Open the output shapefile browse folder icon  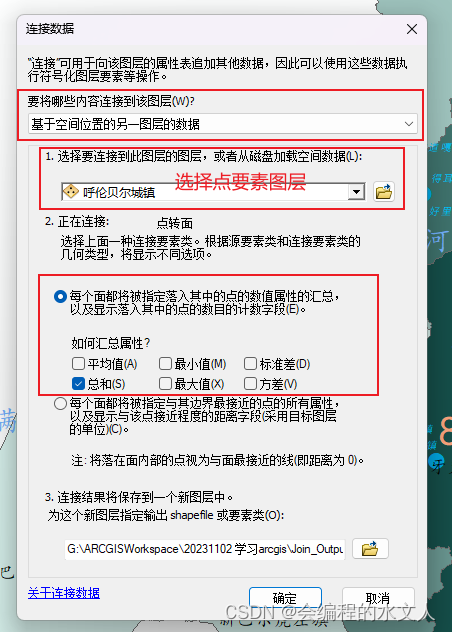click(370, 549)
